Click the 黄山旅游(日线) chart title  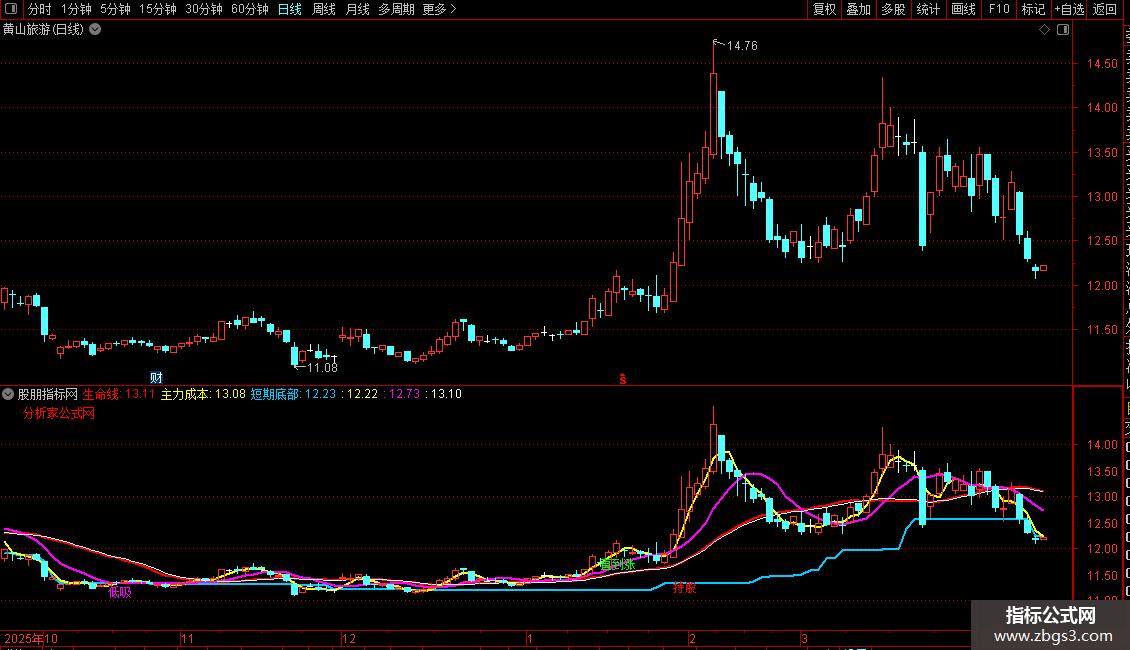(43, 30)
